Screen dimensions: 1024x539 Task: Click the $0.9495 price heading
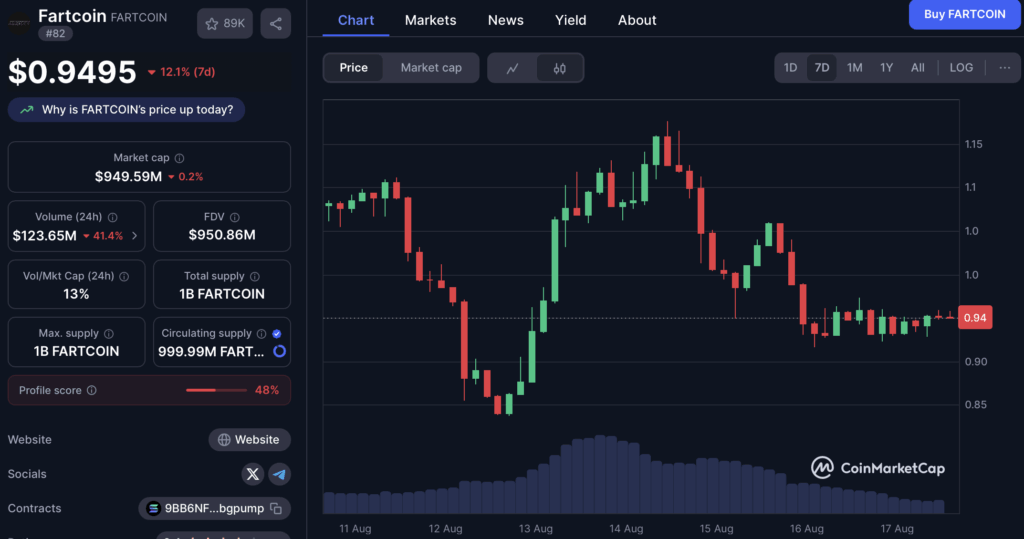72,72
